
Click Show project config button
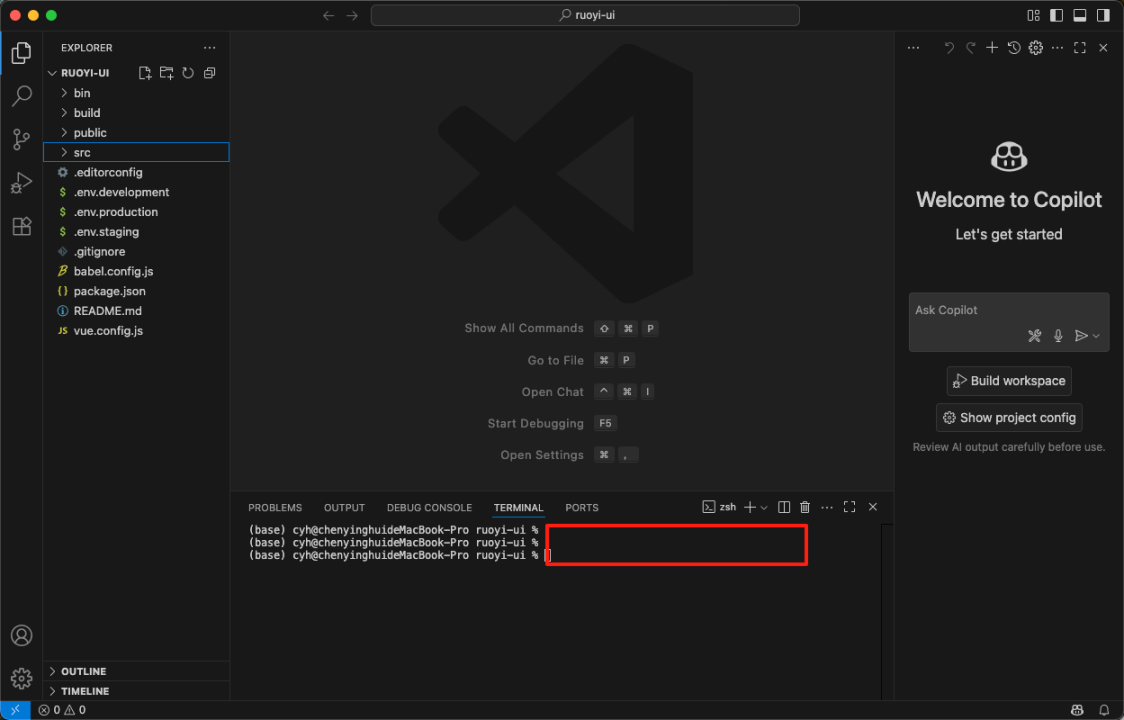[1009, 418]
